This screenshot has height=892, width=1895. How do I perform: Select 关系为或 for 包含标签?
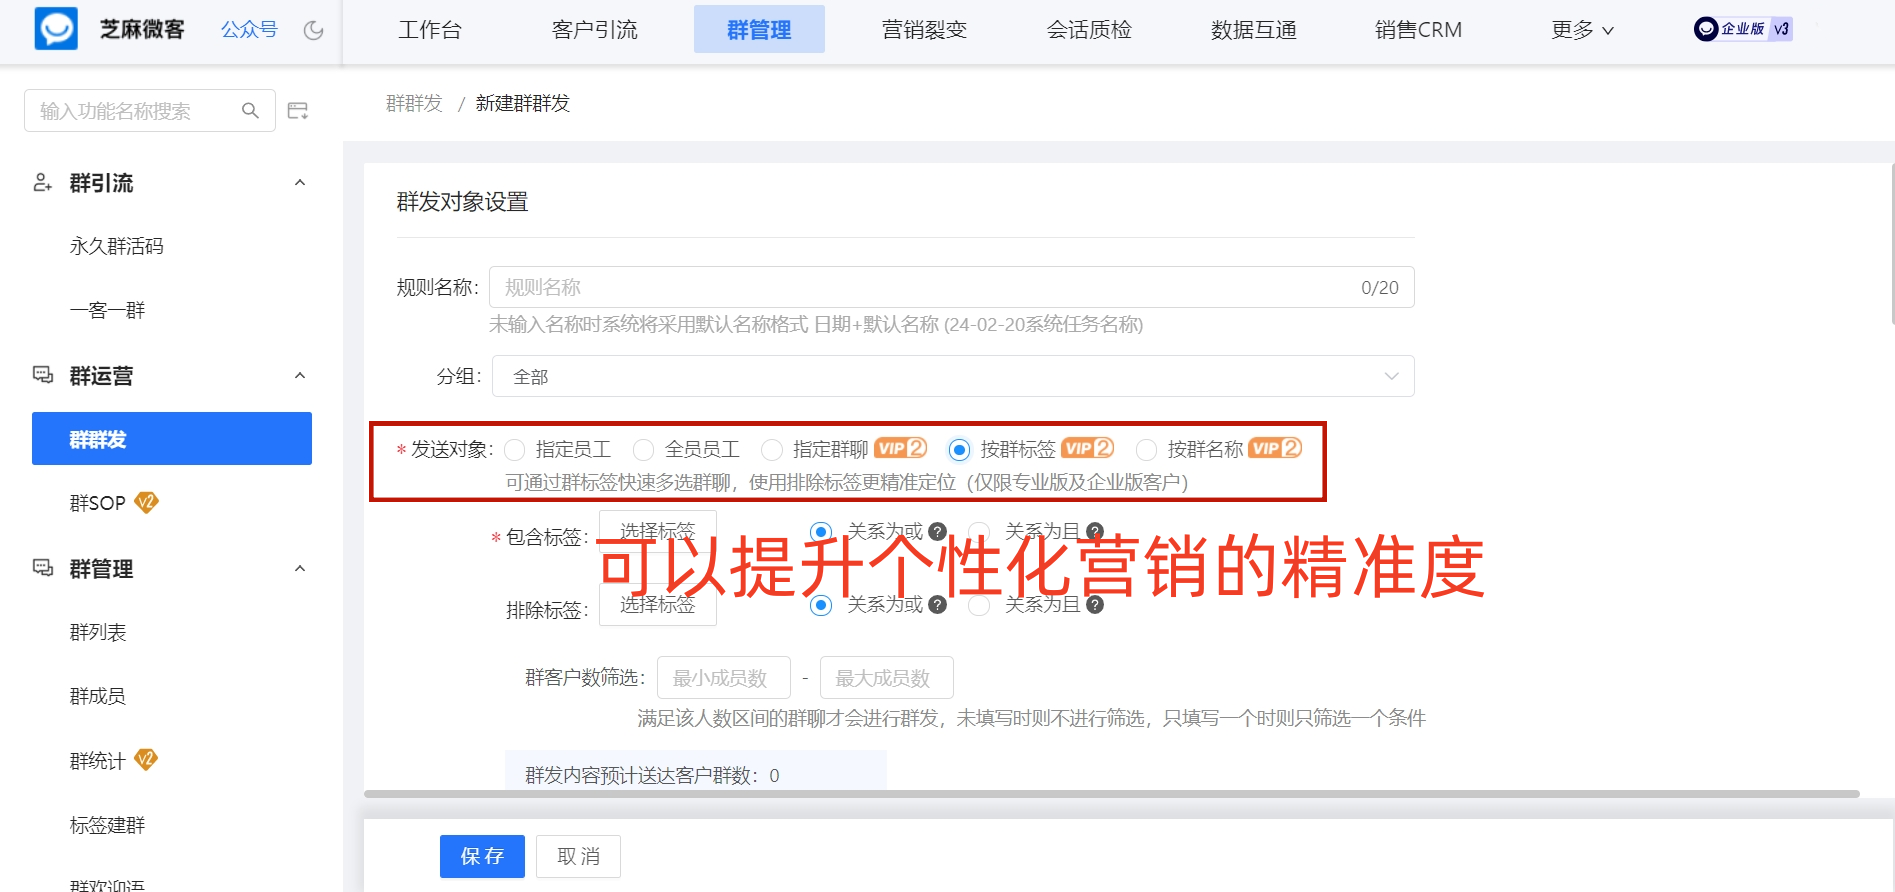point(821,532)
